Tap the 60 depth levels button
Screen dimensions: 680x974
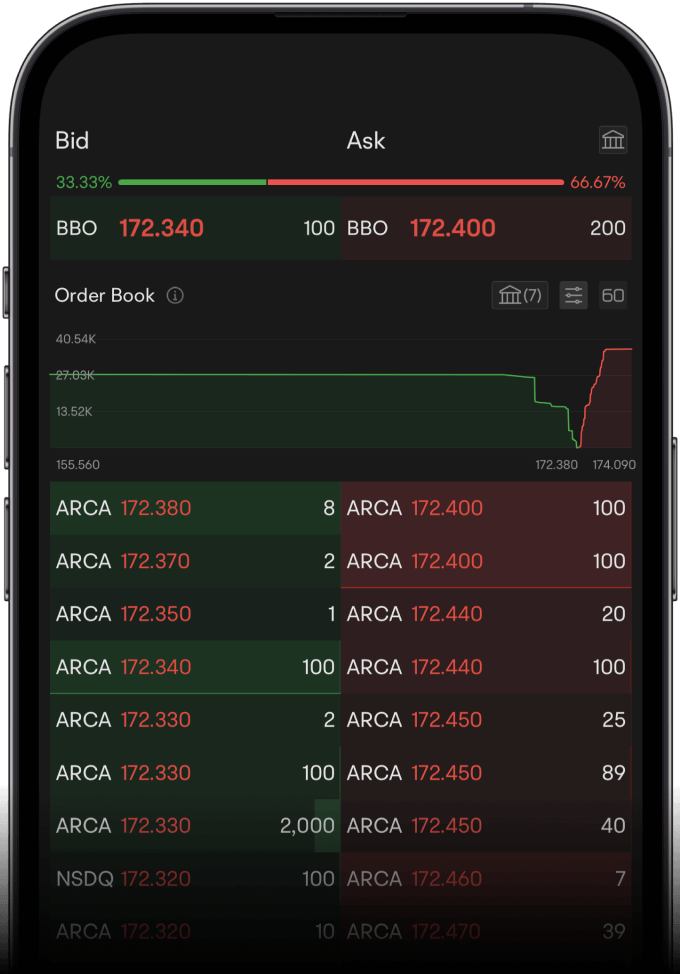(613, 295)
